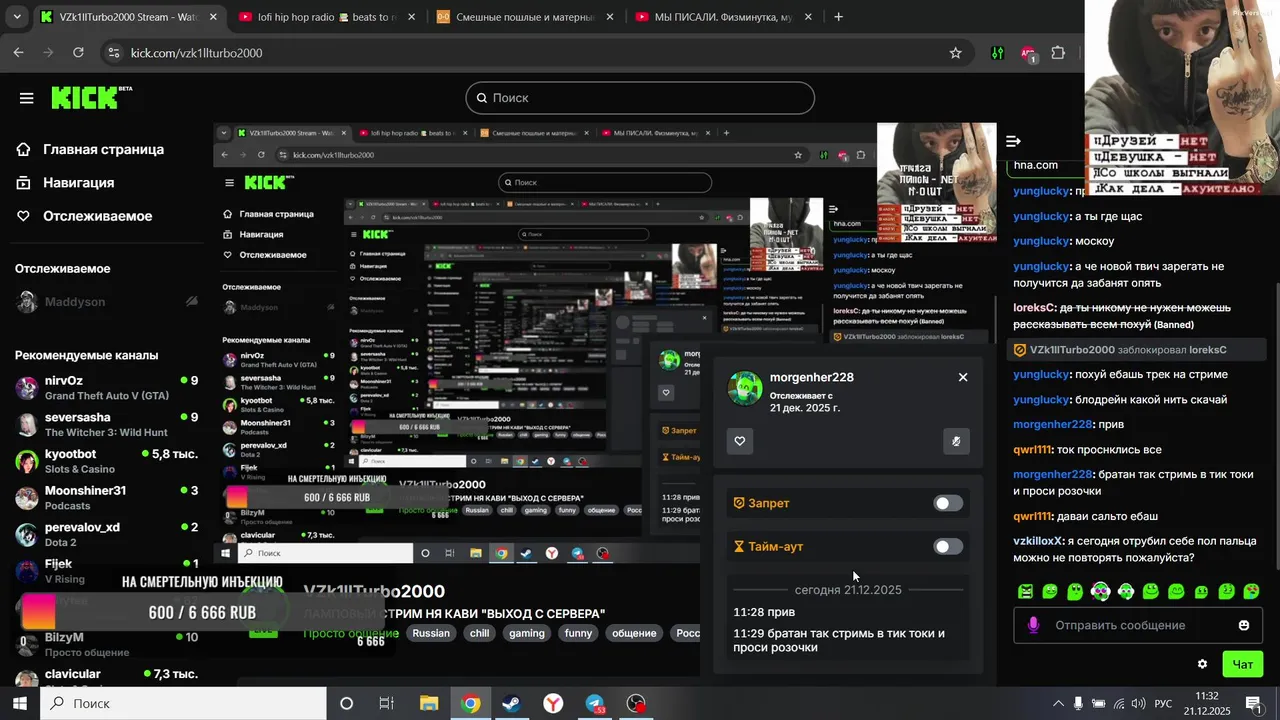Click the purple microphone in chat input
Image resolution: width=1280 pixels, height=720 pixels.
(1033, 625)
